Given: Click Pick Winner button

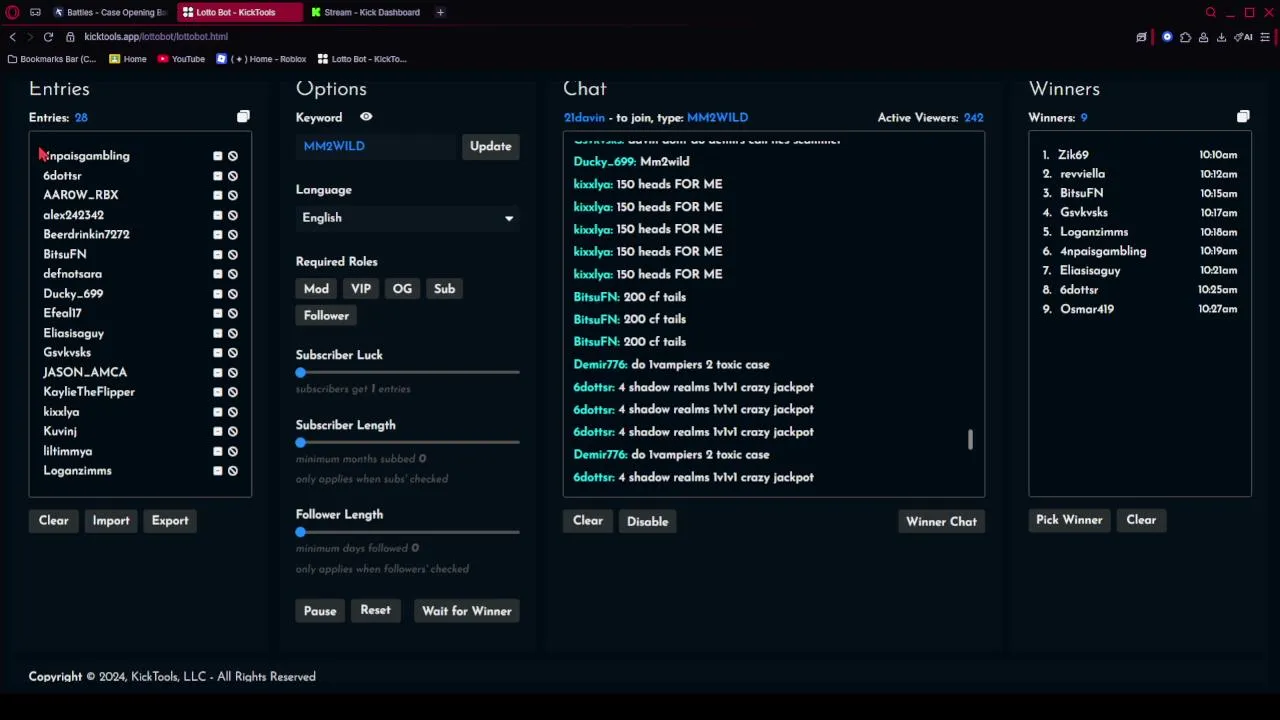Looking at the screenshot, I should 1069,520.
